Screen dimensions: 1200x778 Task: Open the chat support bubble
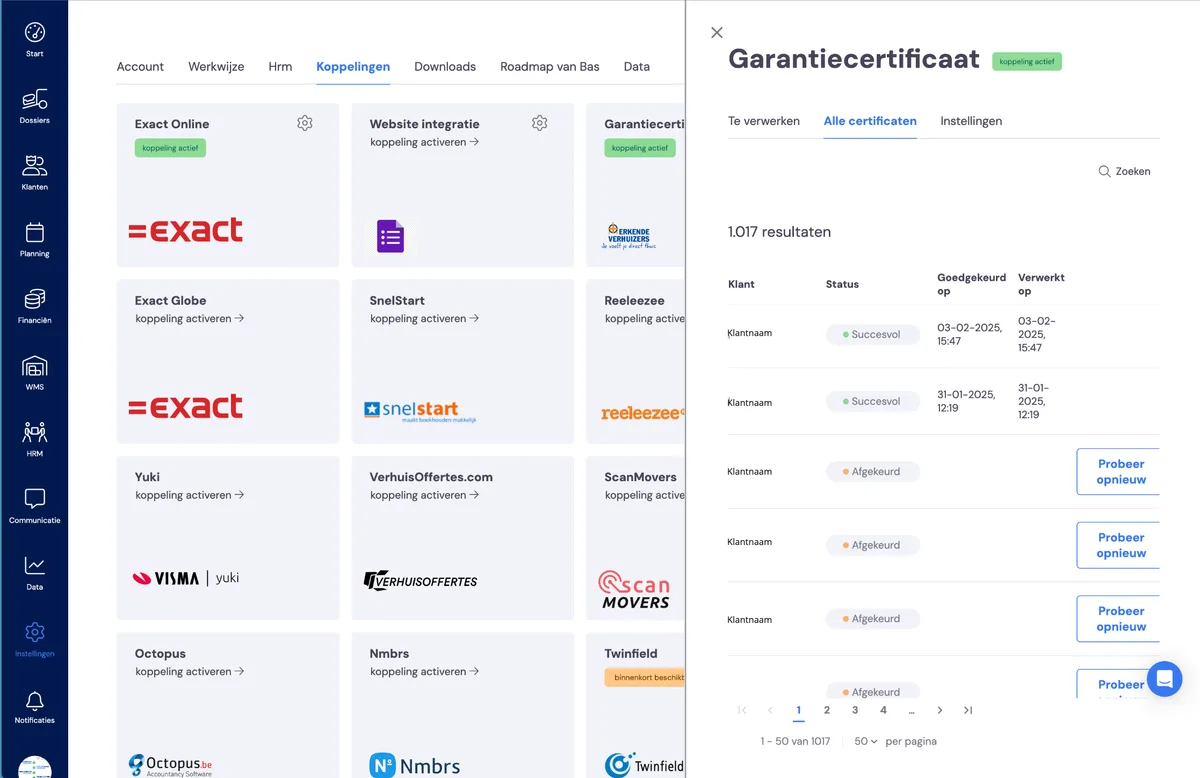(x=1164, y=679)
